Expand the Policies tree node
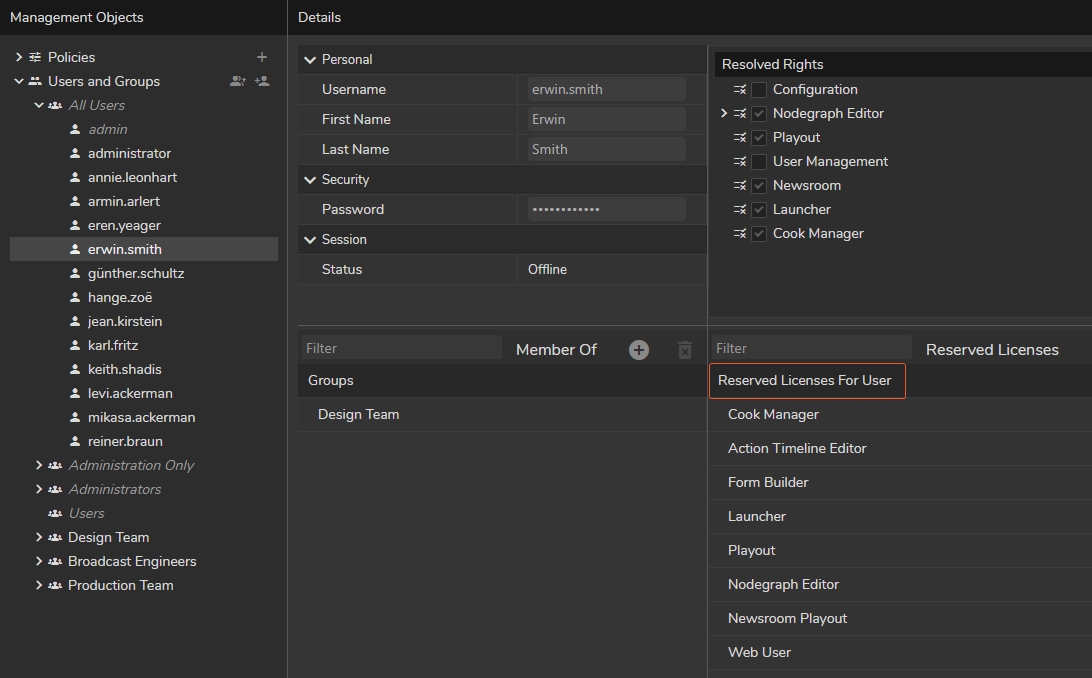1092x678 pixels. tap(19, 57)
